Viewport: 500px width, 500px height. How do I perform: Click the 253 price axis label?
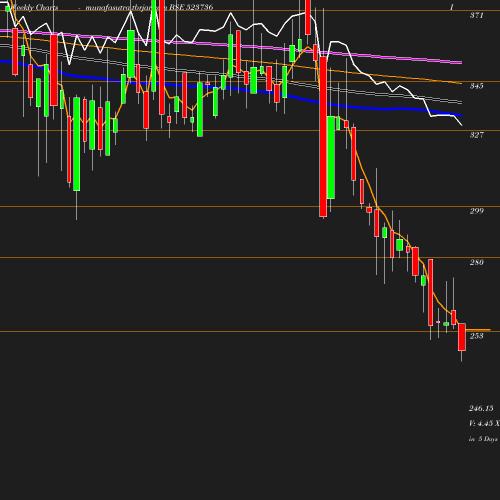(x=476, y=336)
